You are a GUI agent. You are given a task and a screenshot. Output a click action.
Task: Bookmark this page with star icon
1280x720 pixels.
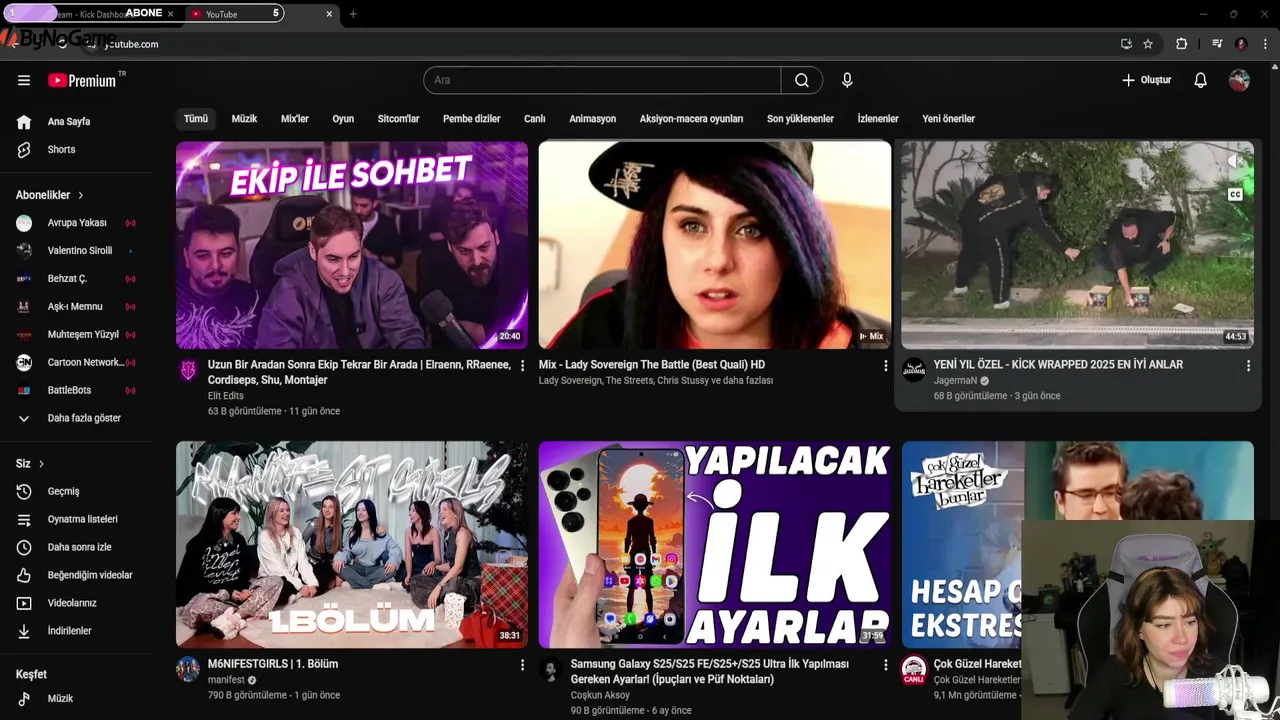[1148, 44]
